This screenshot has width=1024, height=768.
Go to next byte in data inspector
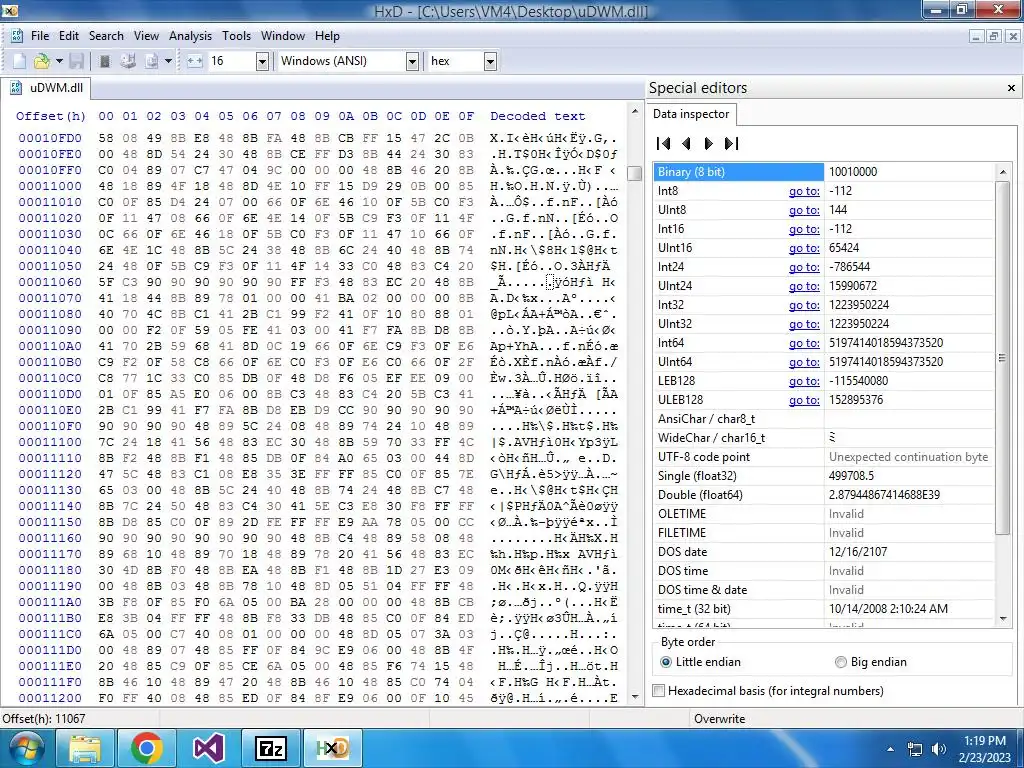[709, 144]
